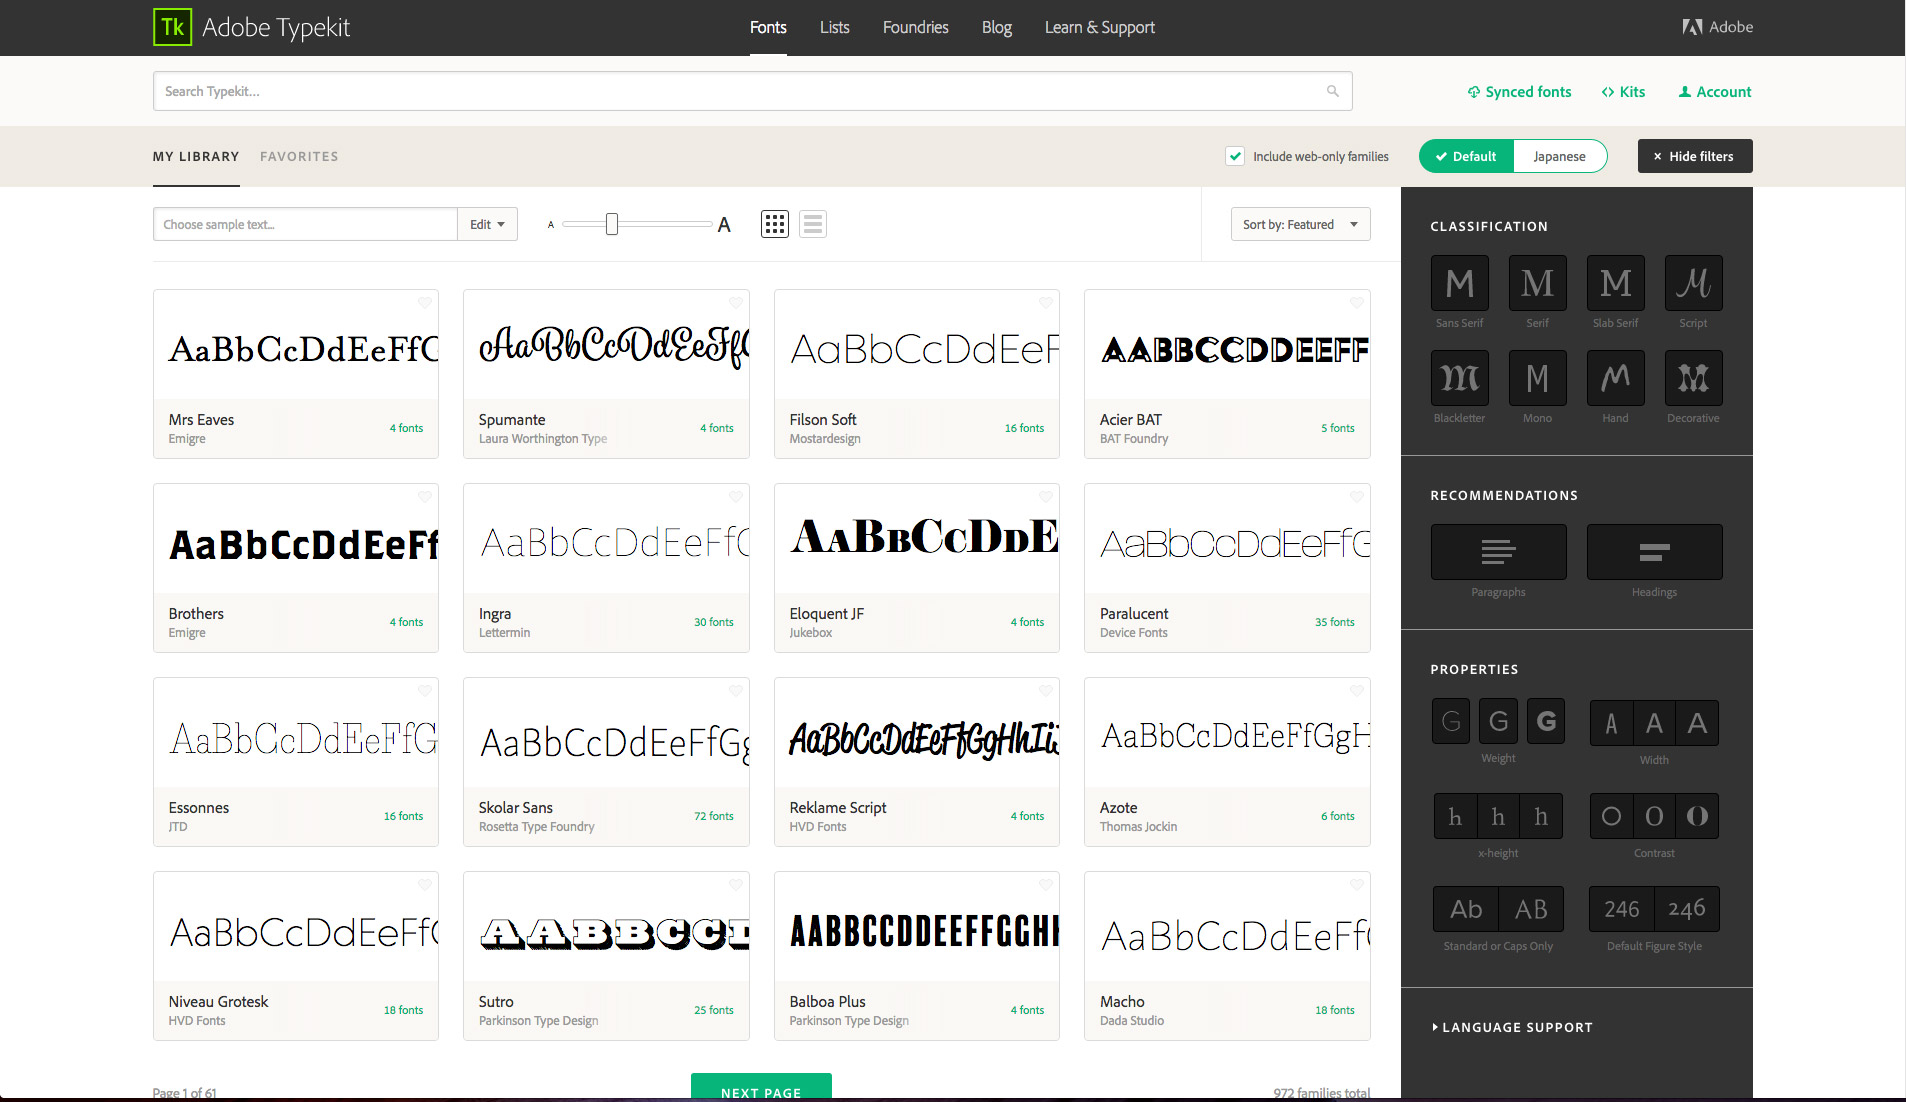Expand the Language Support section
1906x1102 pixels.
(x=1512, y=1026)
